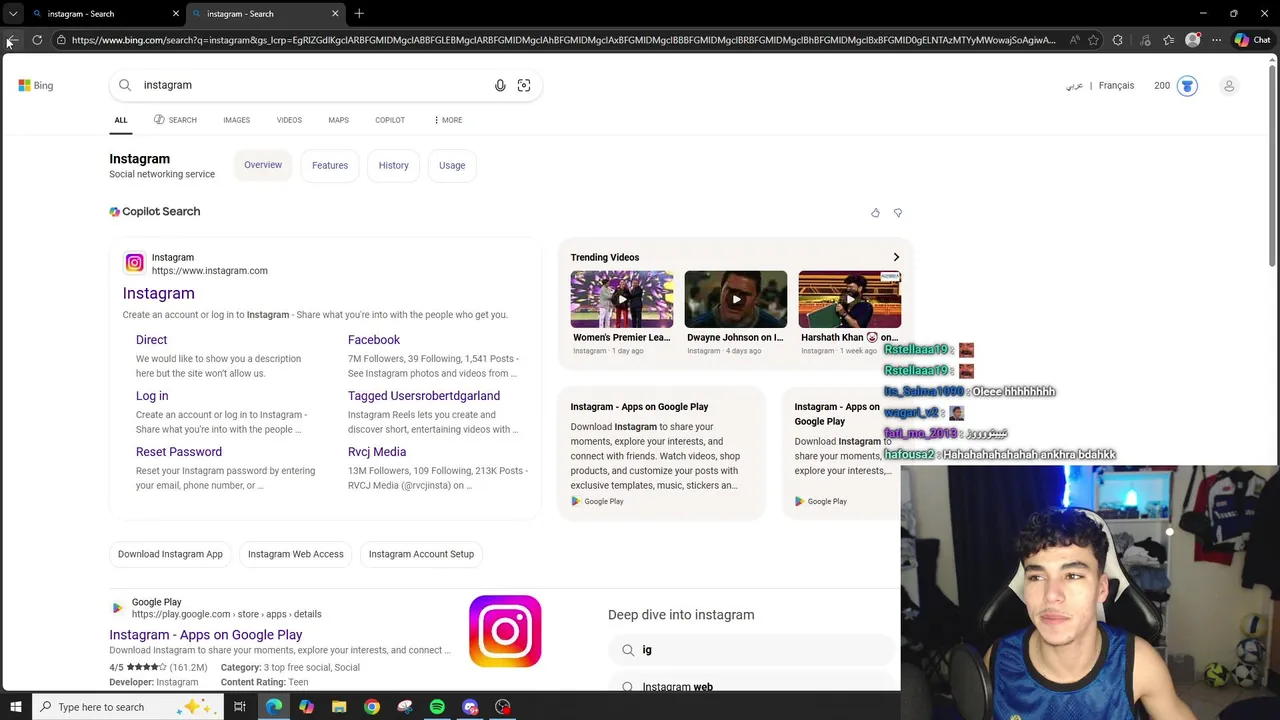Switch language to Français

pos(1116,85)
